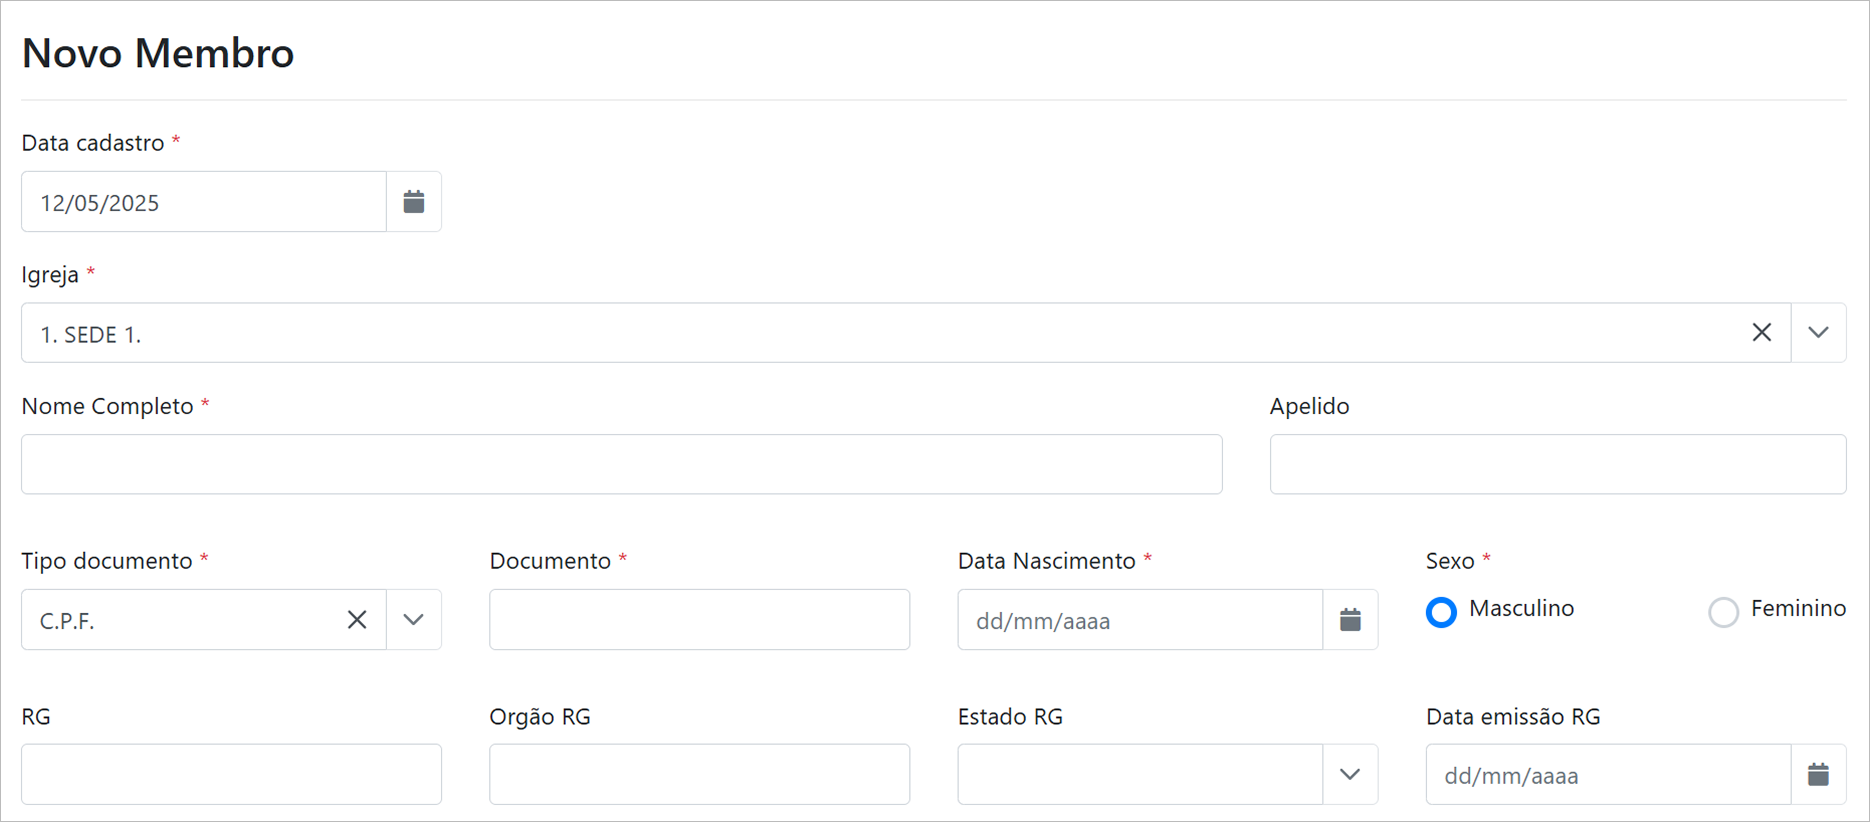Open the Estado RG dropdown

(1350, 774)
